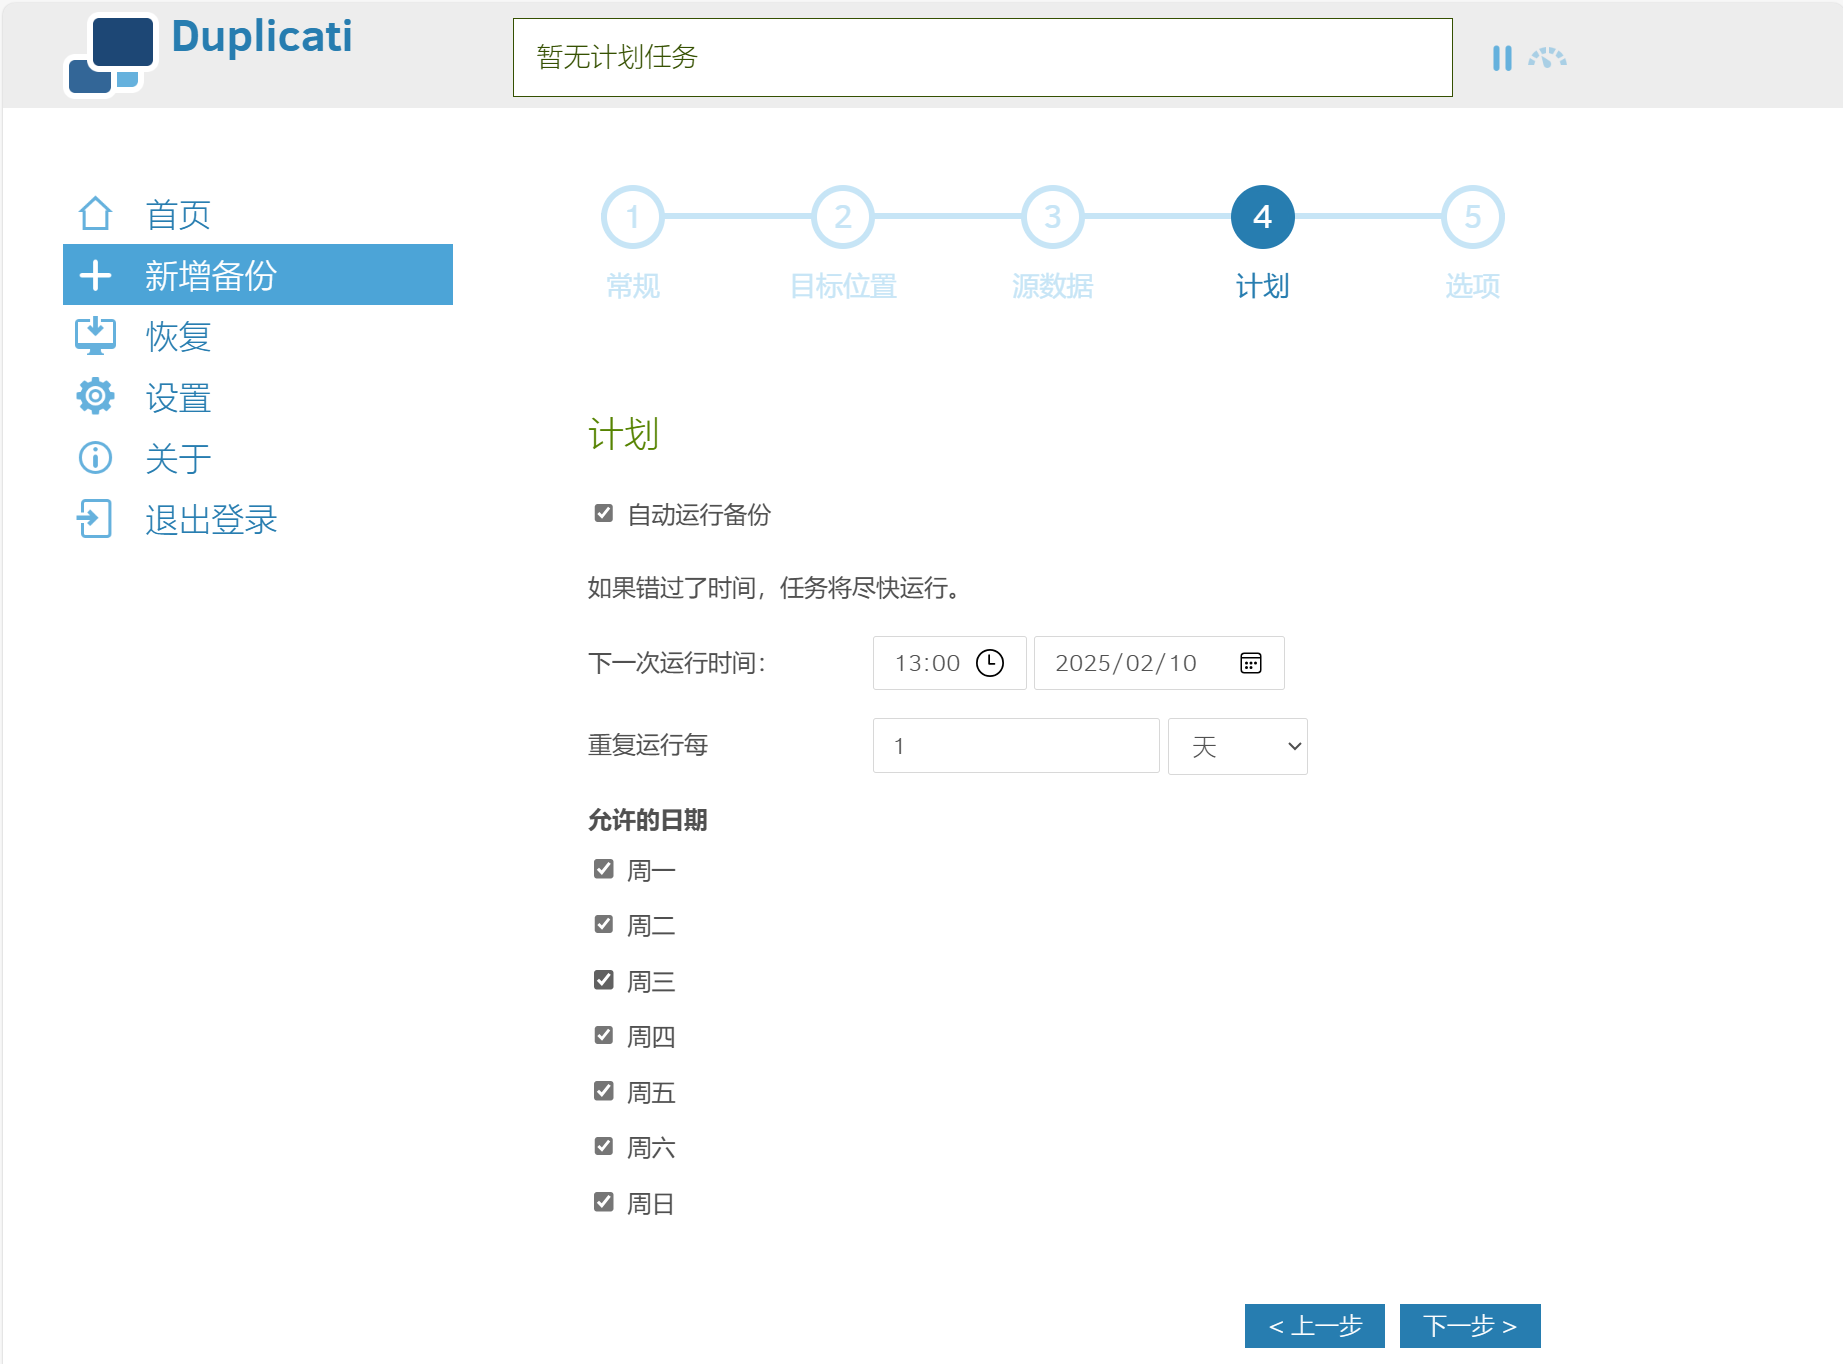Open the 目标位置 step circle
Image resolution: width=1843 pixels, height=1364 pixels.
coord(843,216)
